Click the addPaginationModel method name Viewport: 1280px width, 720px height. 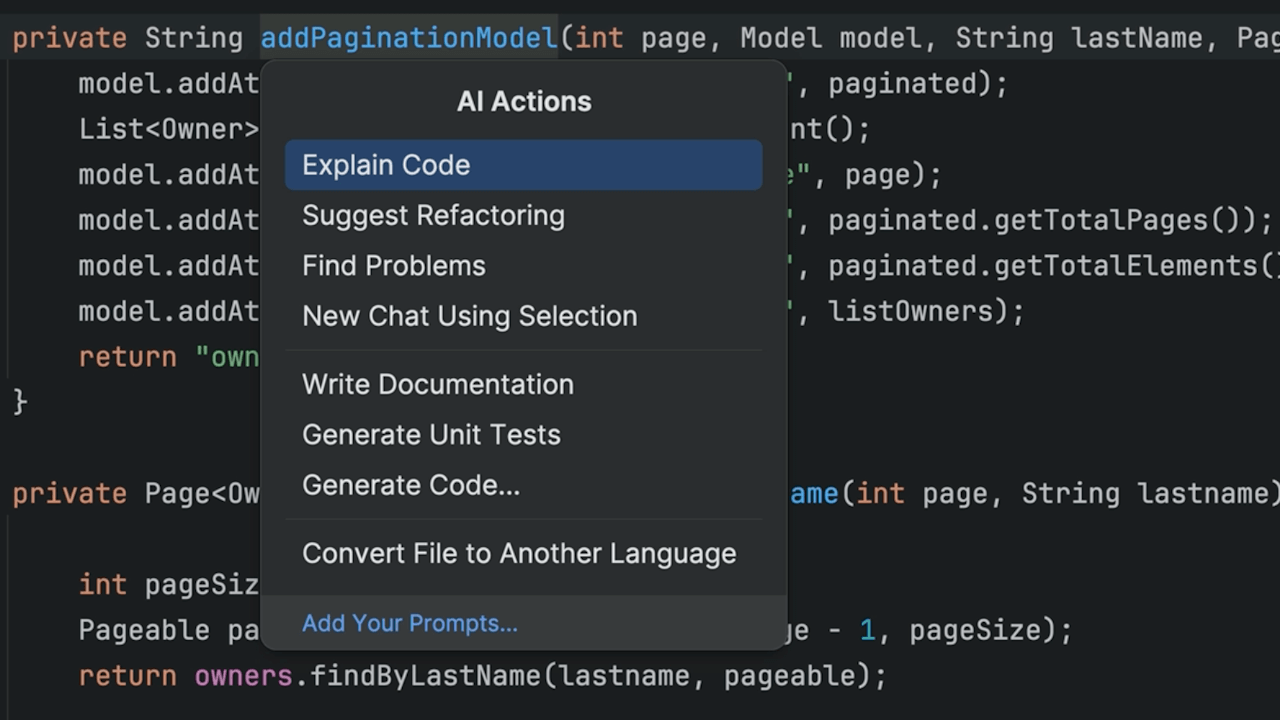tap(408, 38)
